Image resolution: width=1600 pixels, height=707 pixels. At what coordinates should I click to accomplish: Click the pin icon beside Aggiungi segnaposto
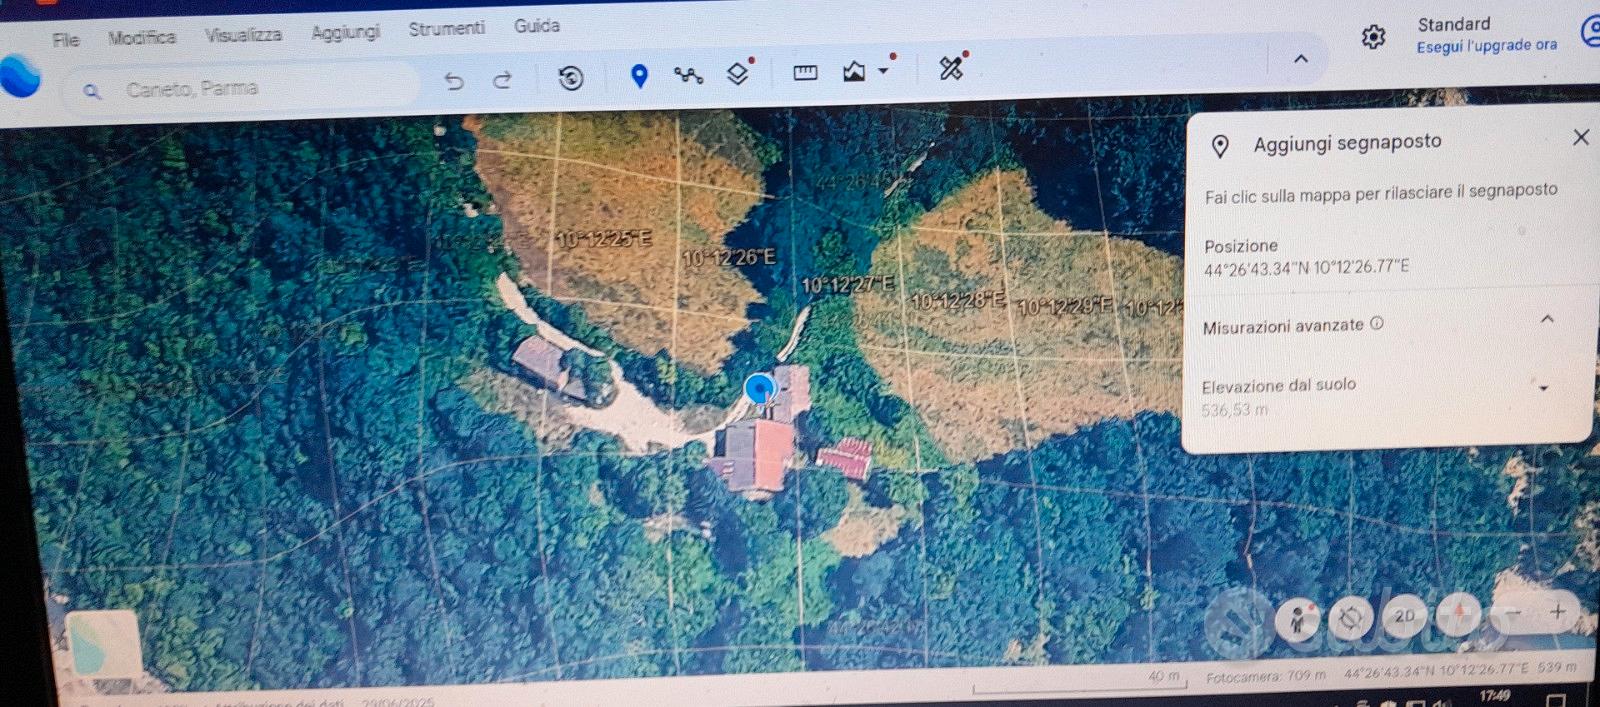pos(1220,146)
